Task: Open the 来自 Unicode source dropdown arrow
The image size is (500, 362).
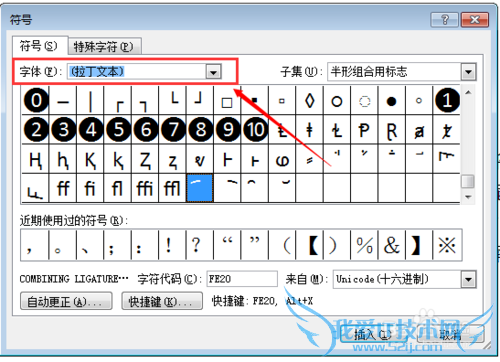Action: (468, 279)
